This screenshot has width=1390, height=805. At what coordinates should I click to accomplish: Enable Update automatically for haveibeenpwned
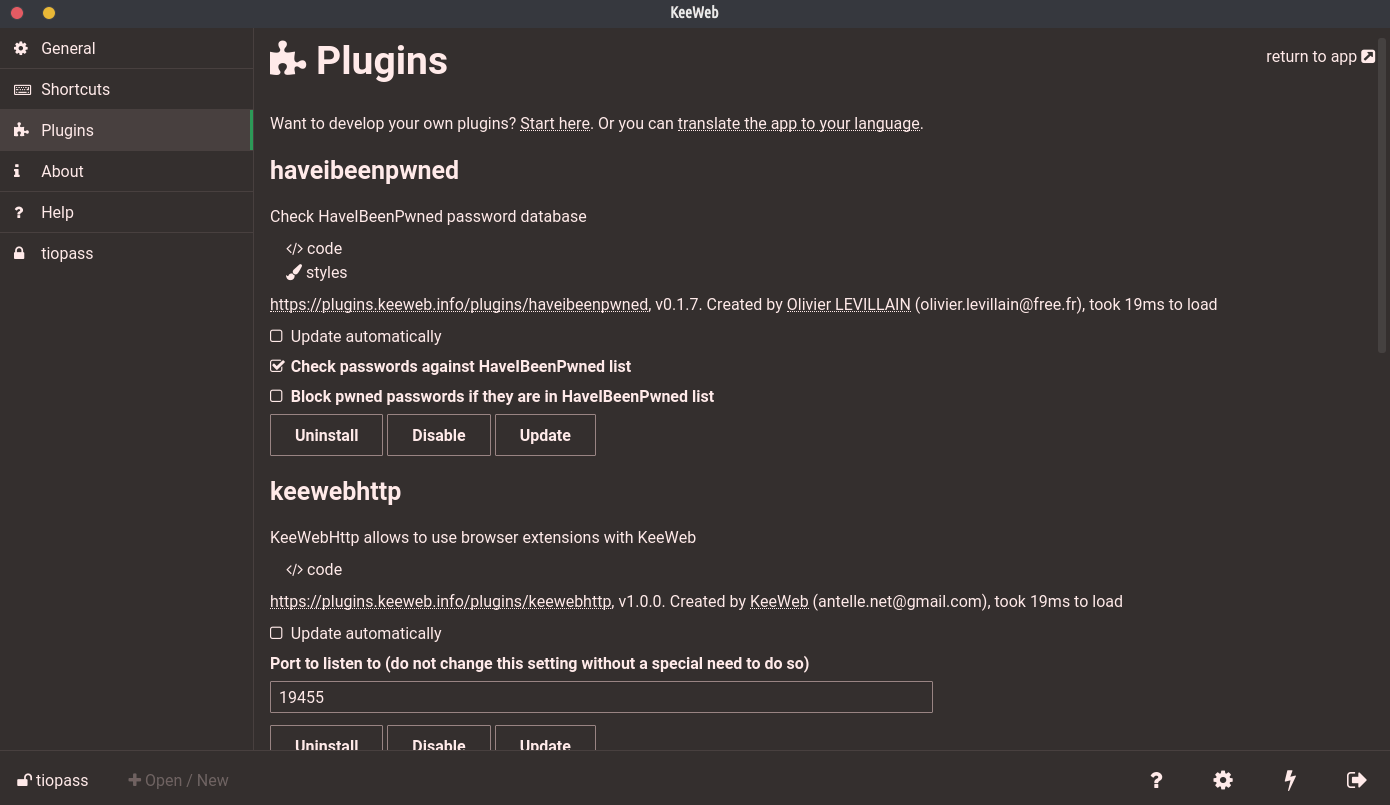click(x=276, y=336)
